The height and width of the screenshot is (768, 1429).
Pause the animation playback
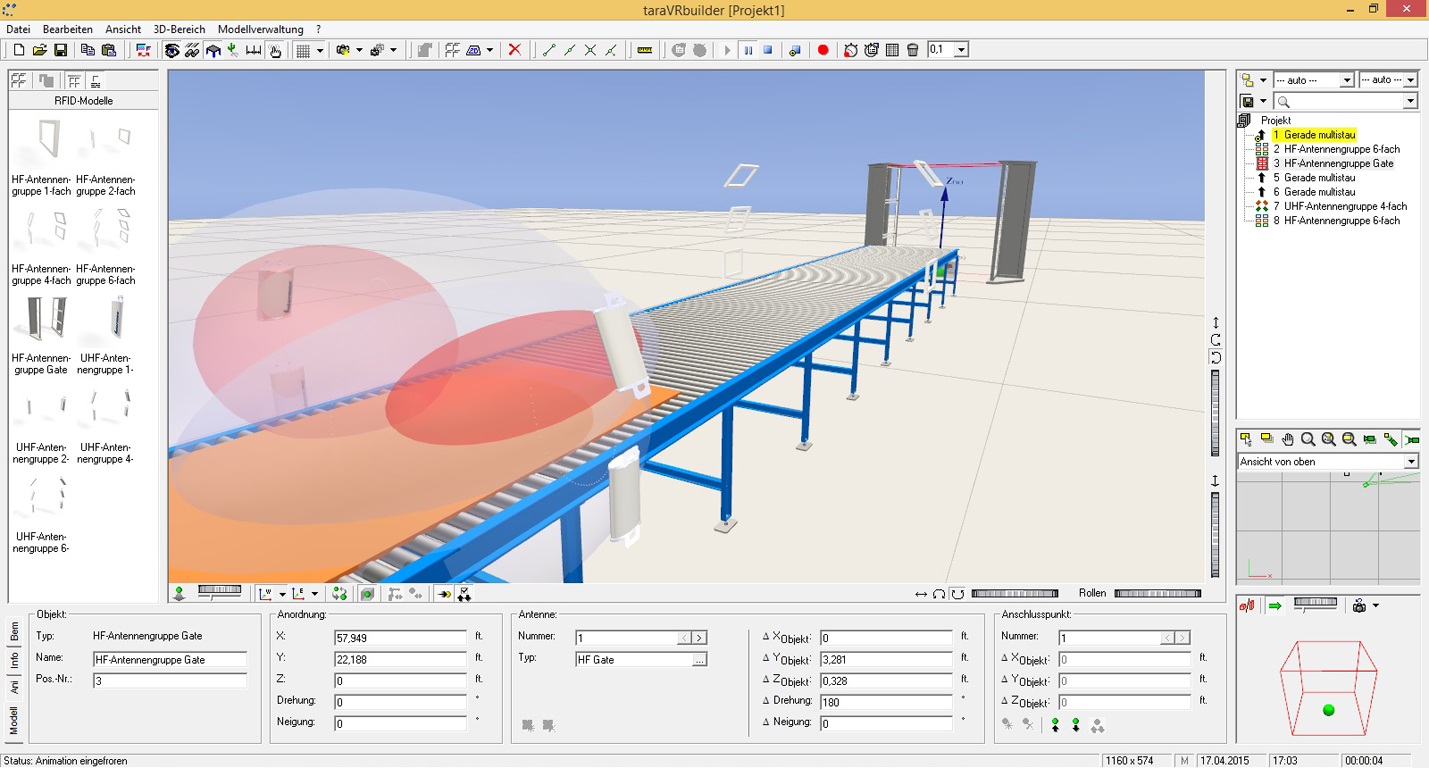[x=748, y=49]
